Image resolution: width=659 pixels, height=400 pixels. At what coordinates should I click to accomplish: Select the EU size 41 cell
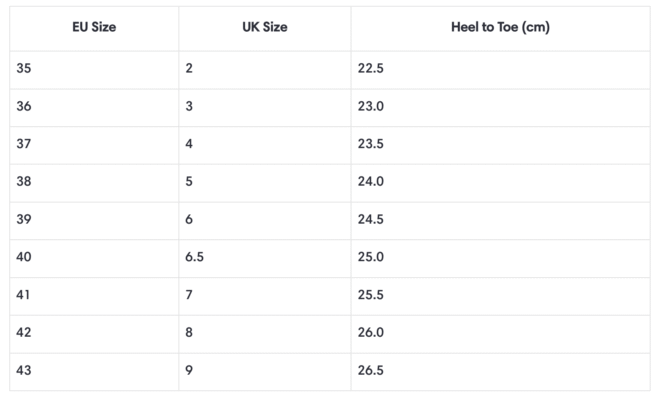pyautogui.click(x=26, y=295)
